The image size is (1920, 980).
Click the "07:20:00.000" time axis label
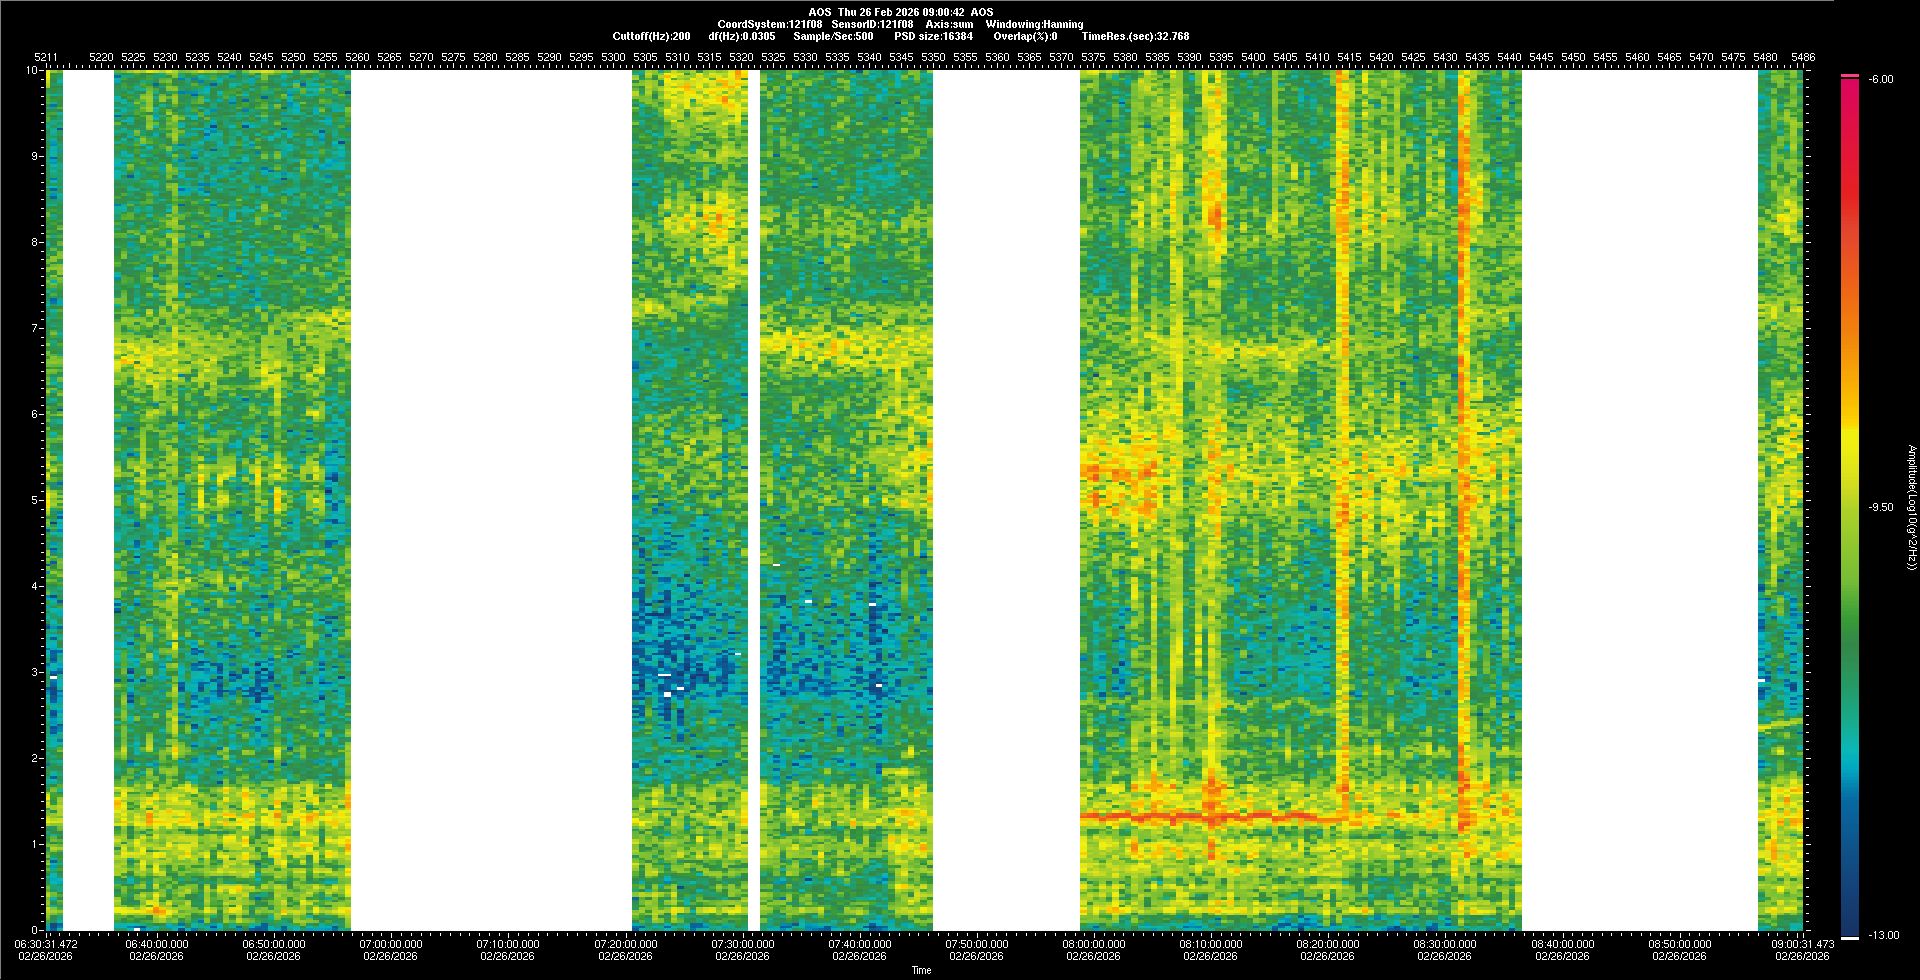tap(625, 943)
